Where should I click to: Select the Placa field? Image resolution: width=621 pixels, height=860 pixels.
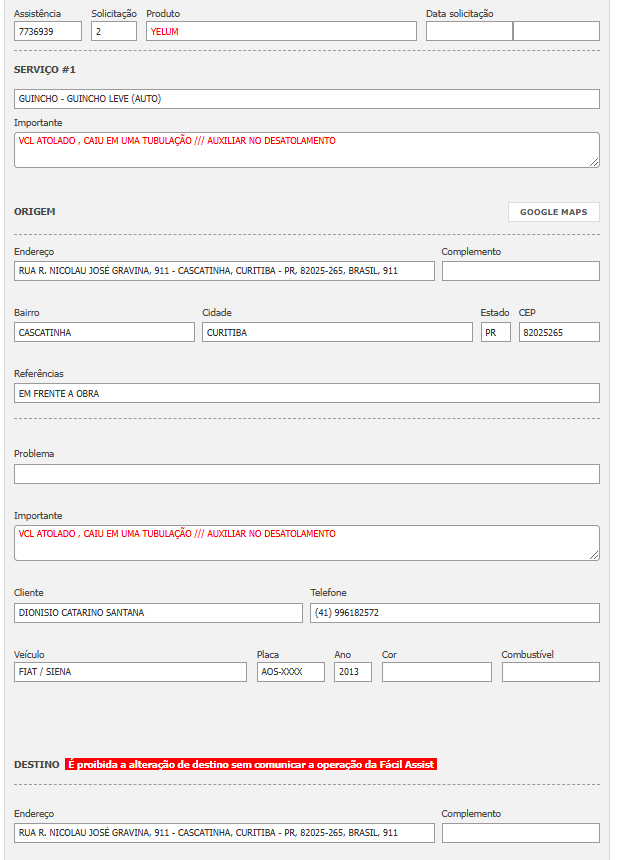tap(290, 672)
